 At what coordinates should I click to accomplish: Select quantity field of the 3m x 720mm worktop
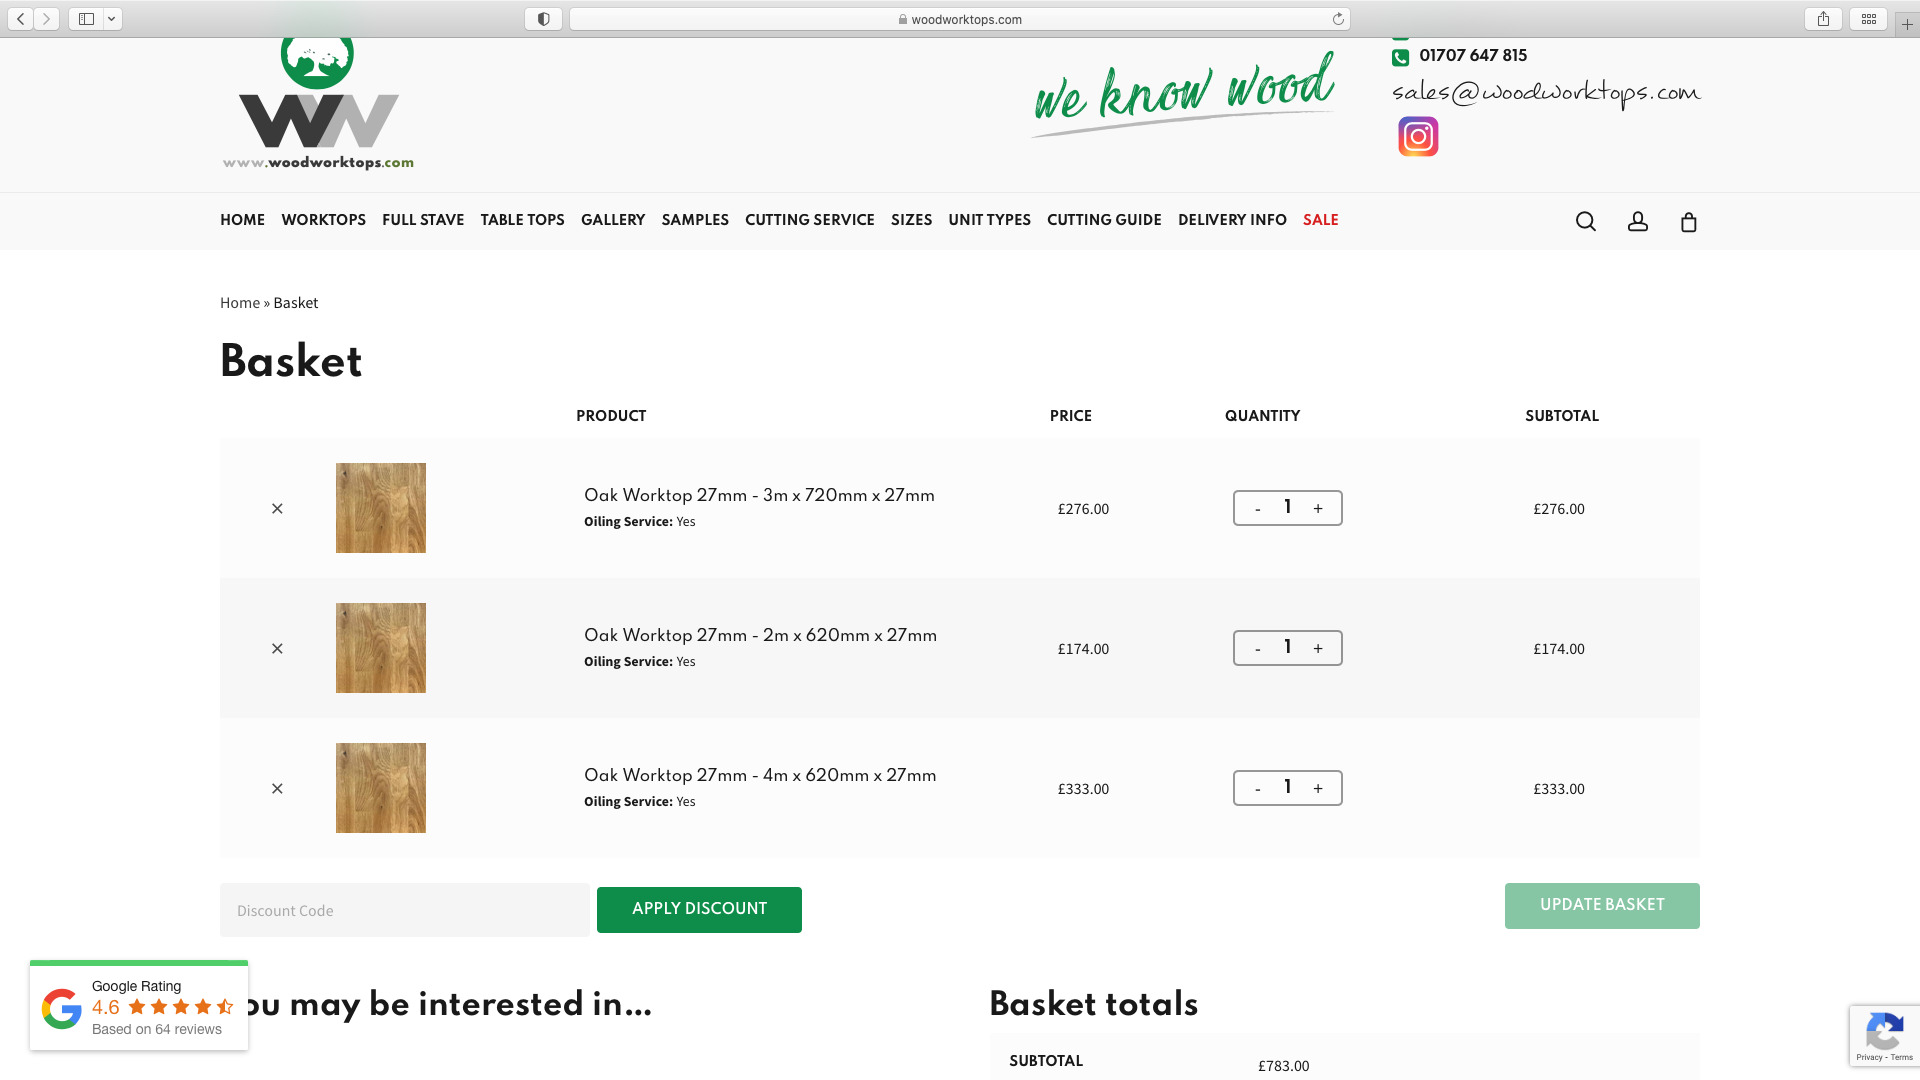pyautogui.click(x=1288, y=508)
